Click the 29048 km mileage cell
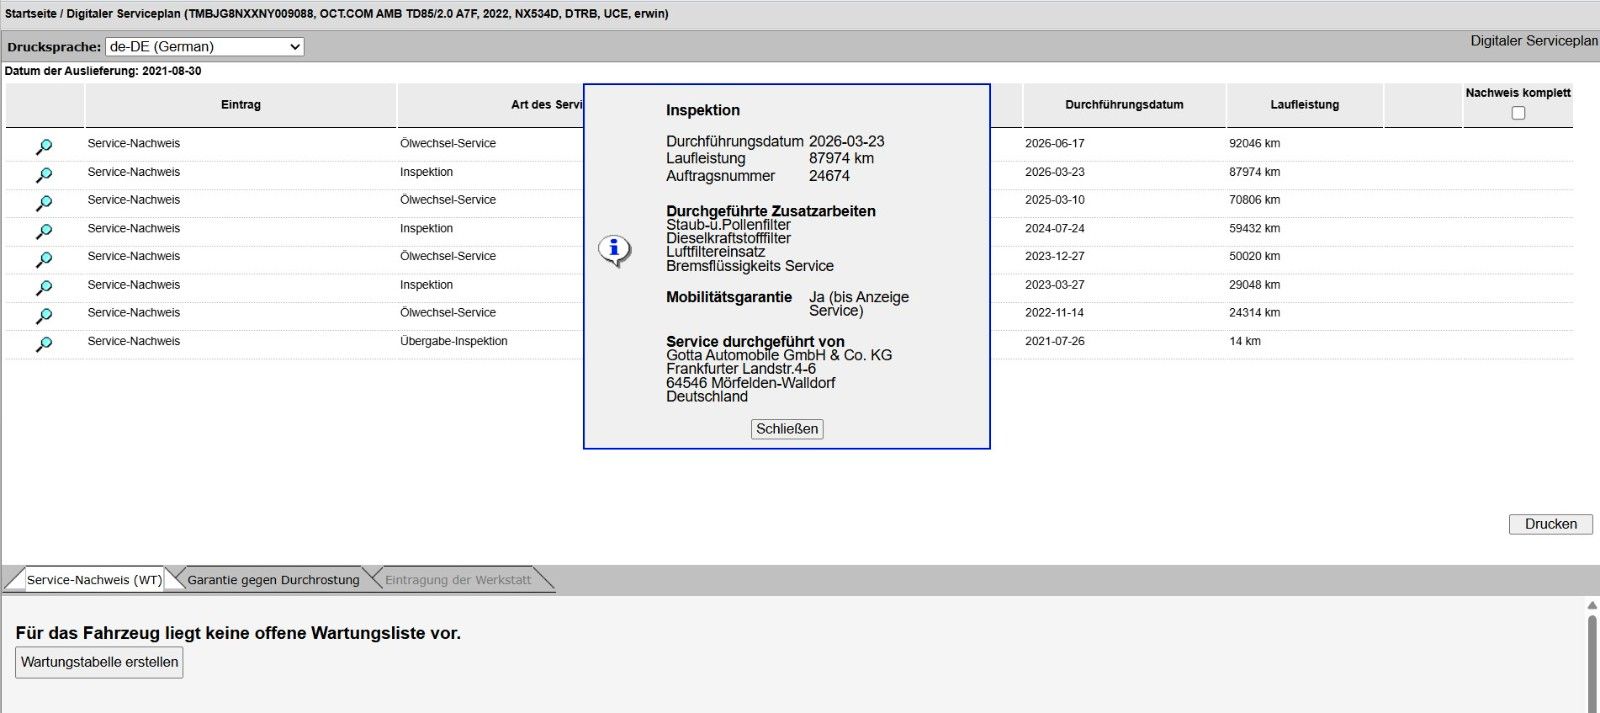Screen dimensions: 1600x713 point(1255,285)
